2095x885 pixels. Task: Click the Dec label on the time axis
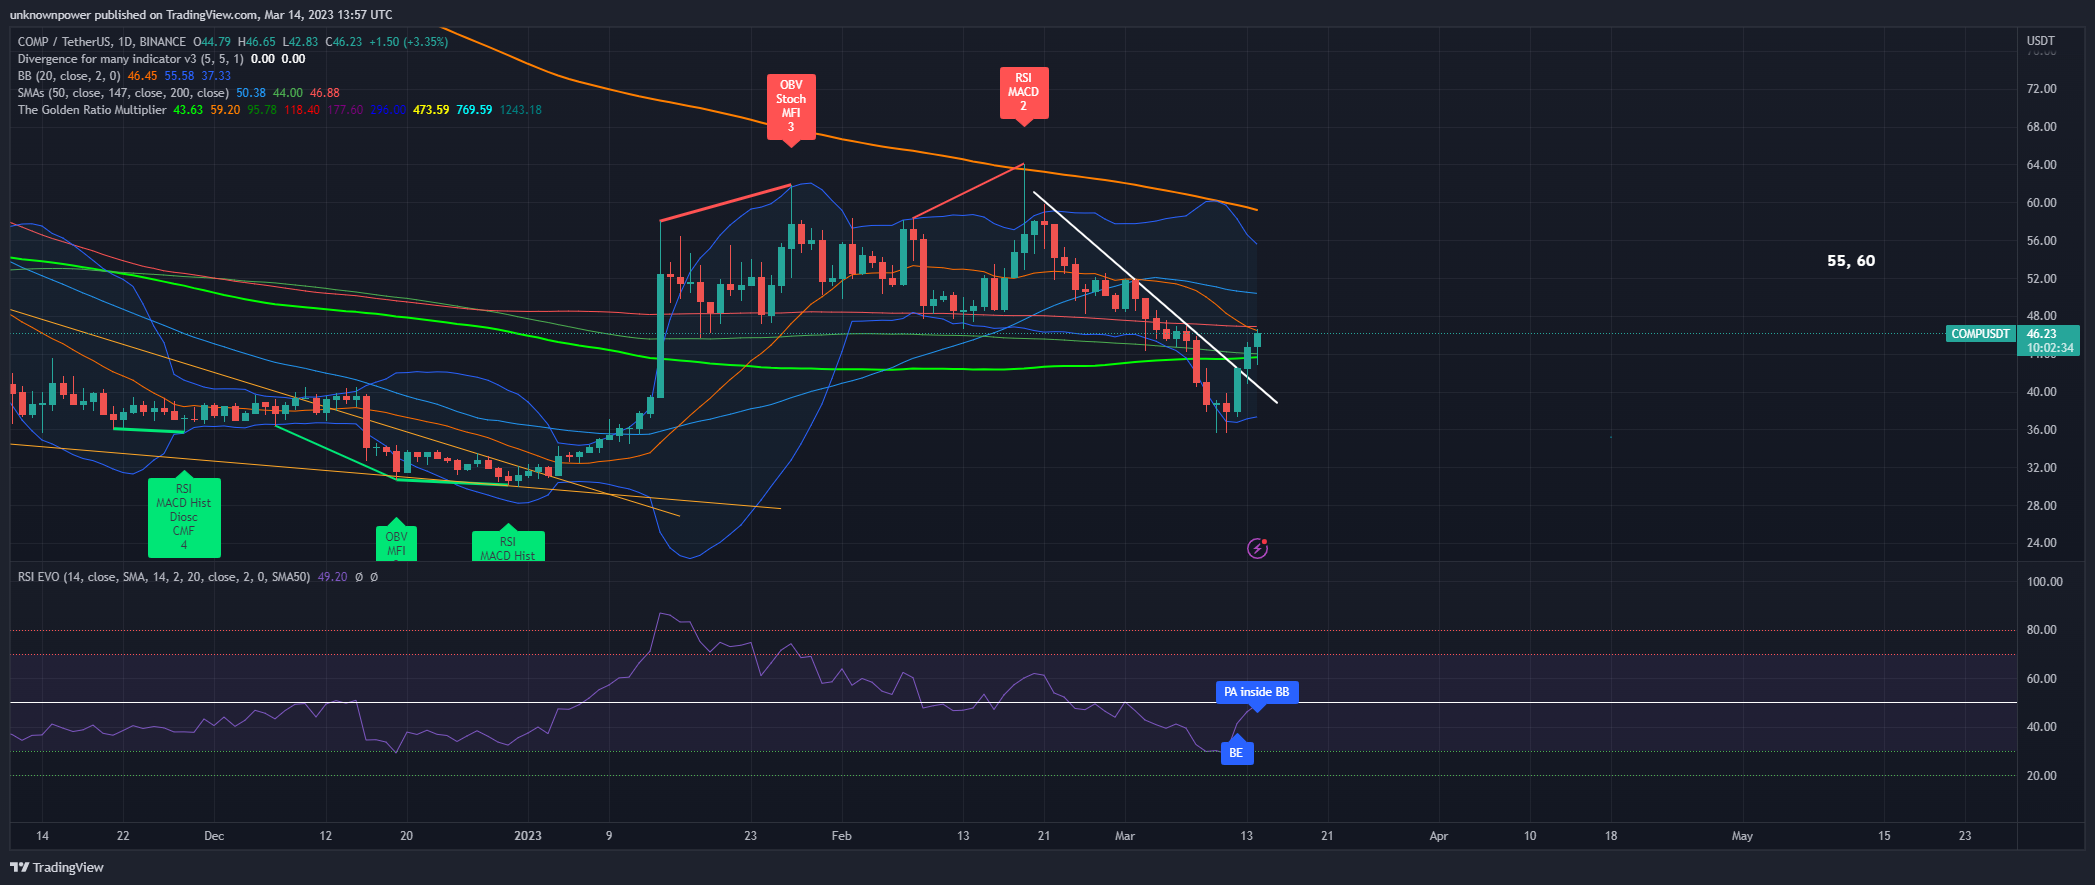214,836
